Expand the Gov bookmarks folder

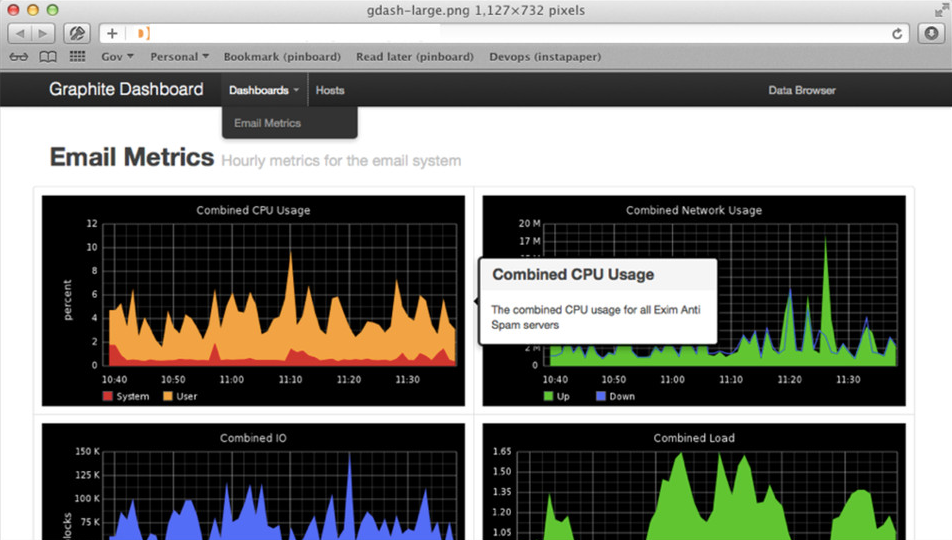tap(117, 56)
